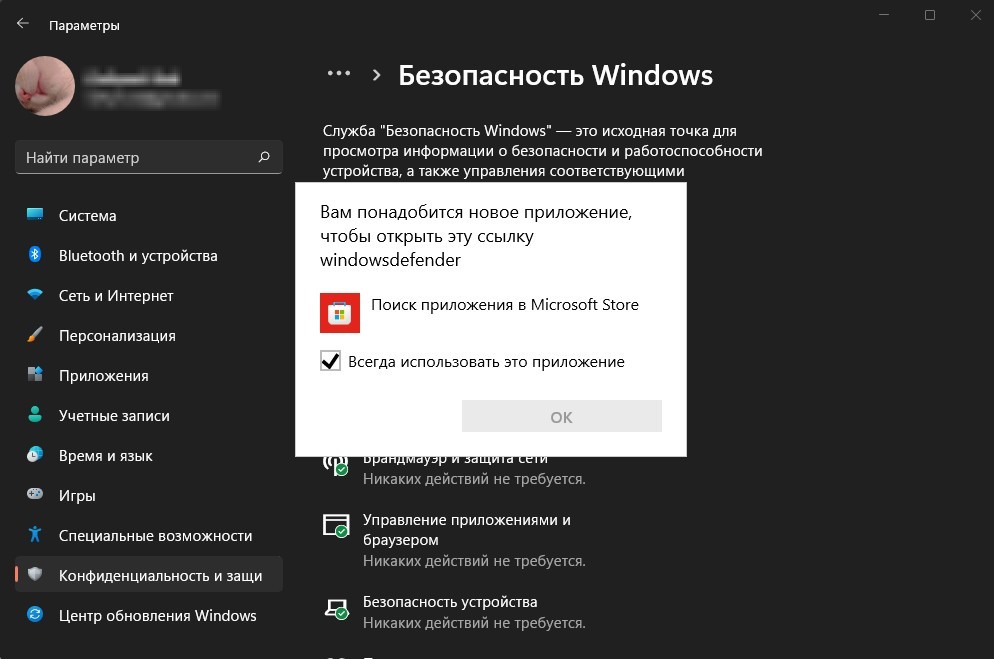Click the firewall network protection icon
The height and width of the screenshot is (659, 994).
(336, 465)
